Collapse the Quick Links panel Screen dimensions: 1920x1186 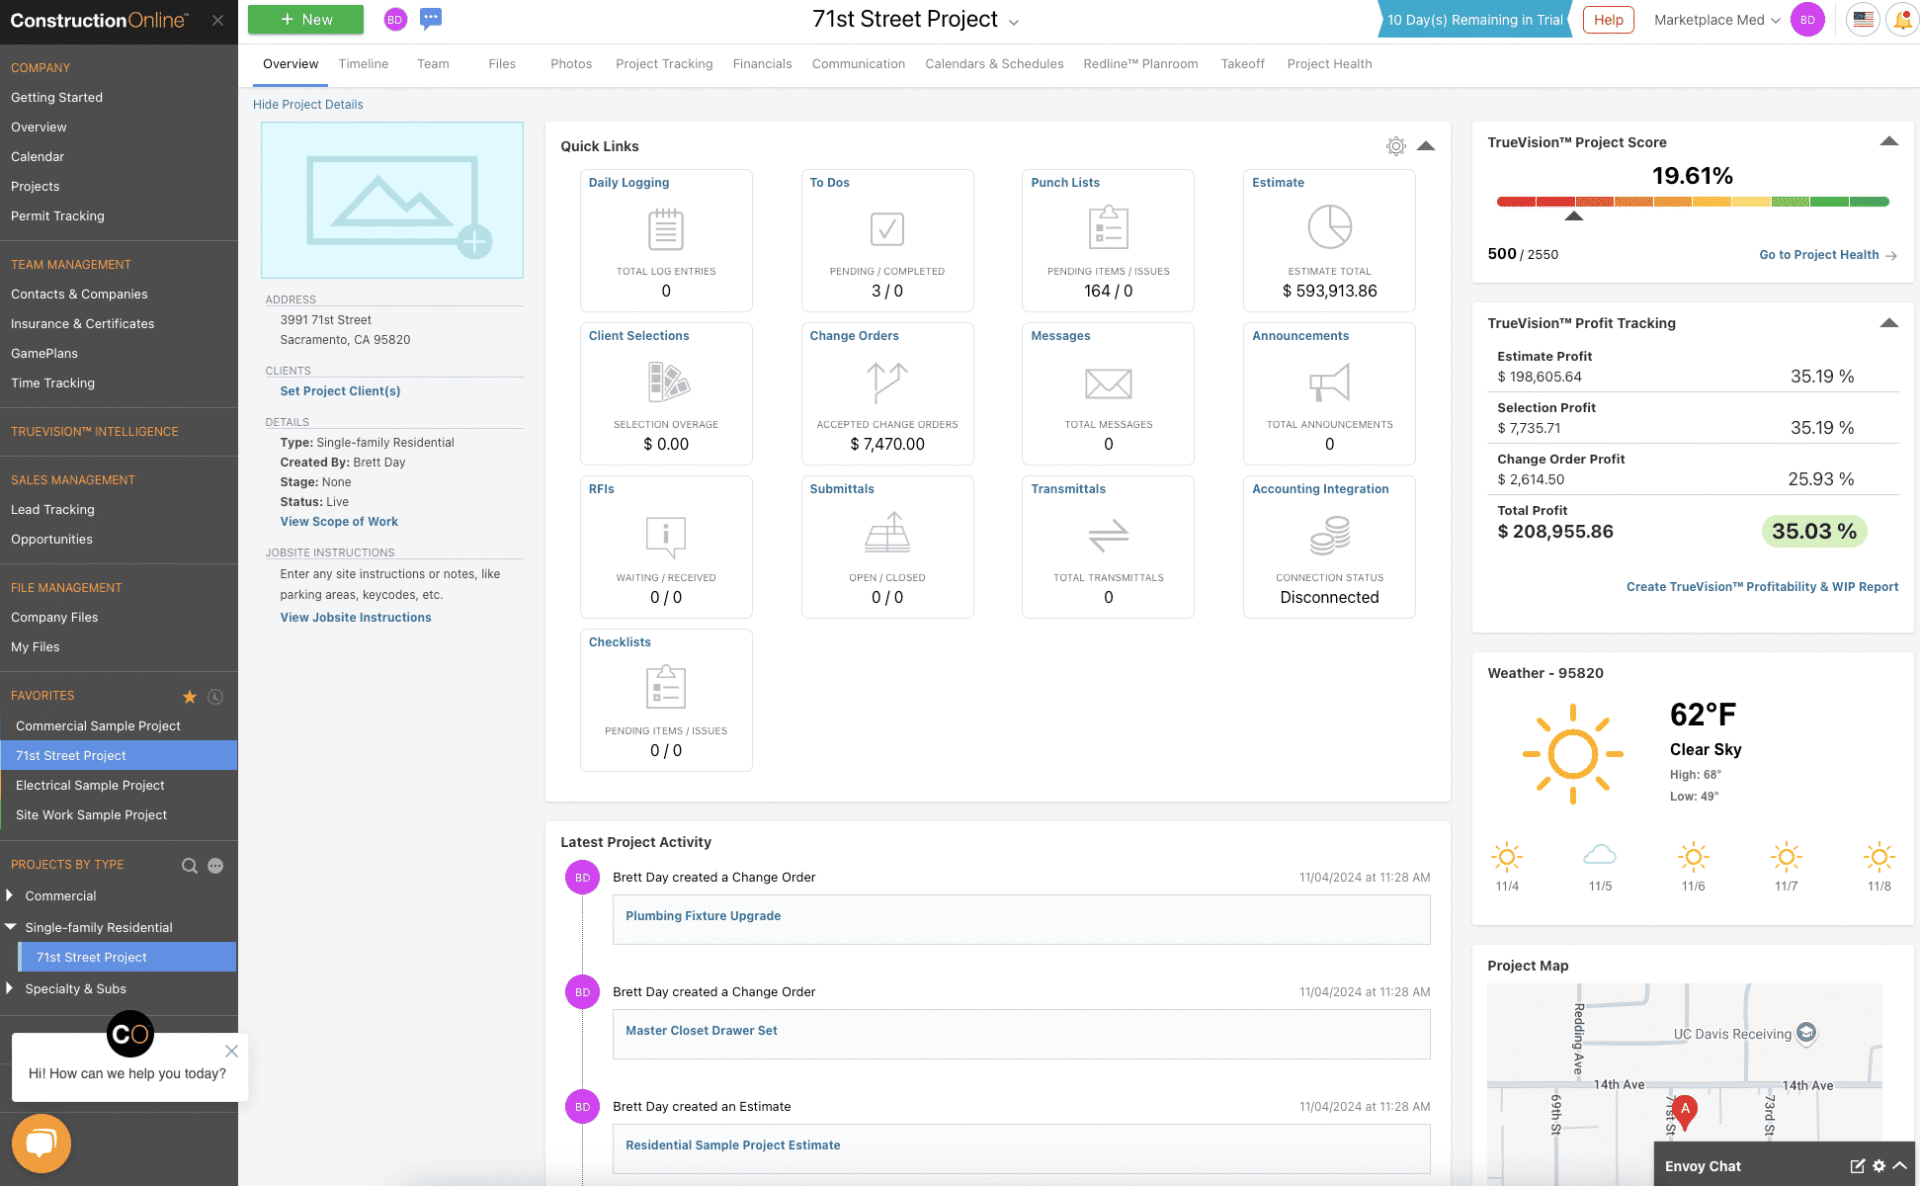point(1426,146)
